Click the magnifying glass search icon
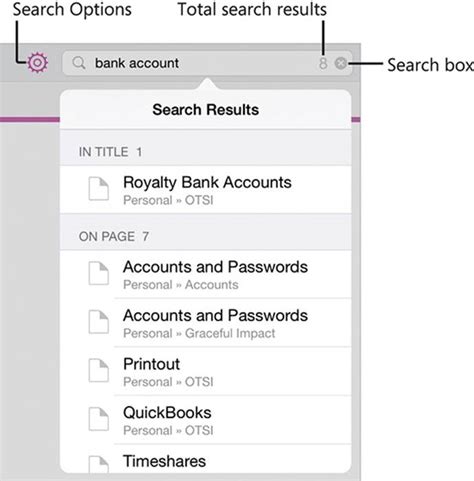 point(79,63)
